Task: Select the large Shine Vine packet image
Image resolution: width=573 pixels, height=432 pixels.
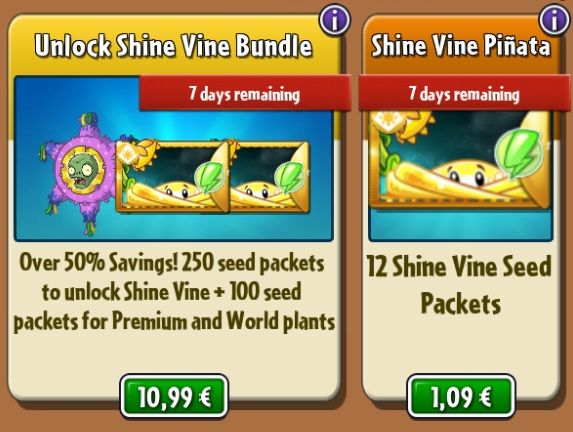Action: click(461, 159)
